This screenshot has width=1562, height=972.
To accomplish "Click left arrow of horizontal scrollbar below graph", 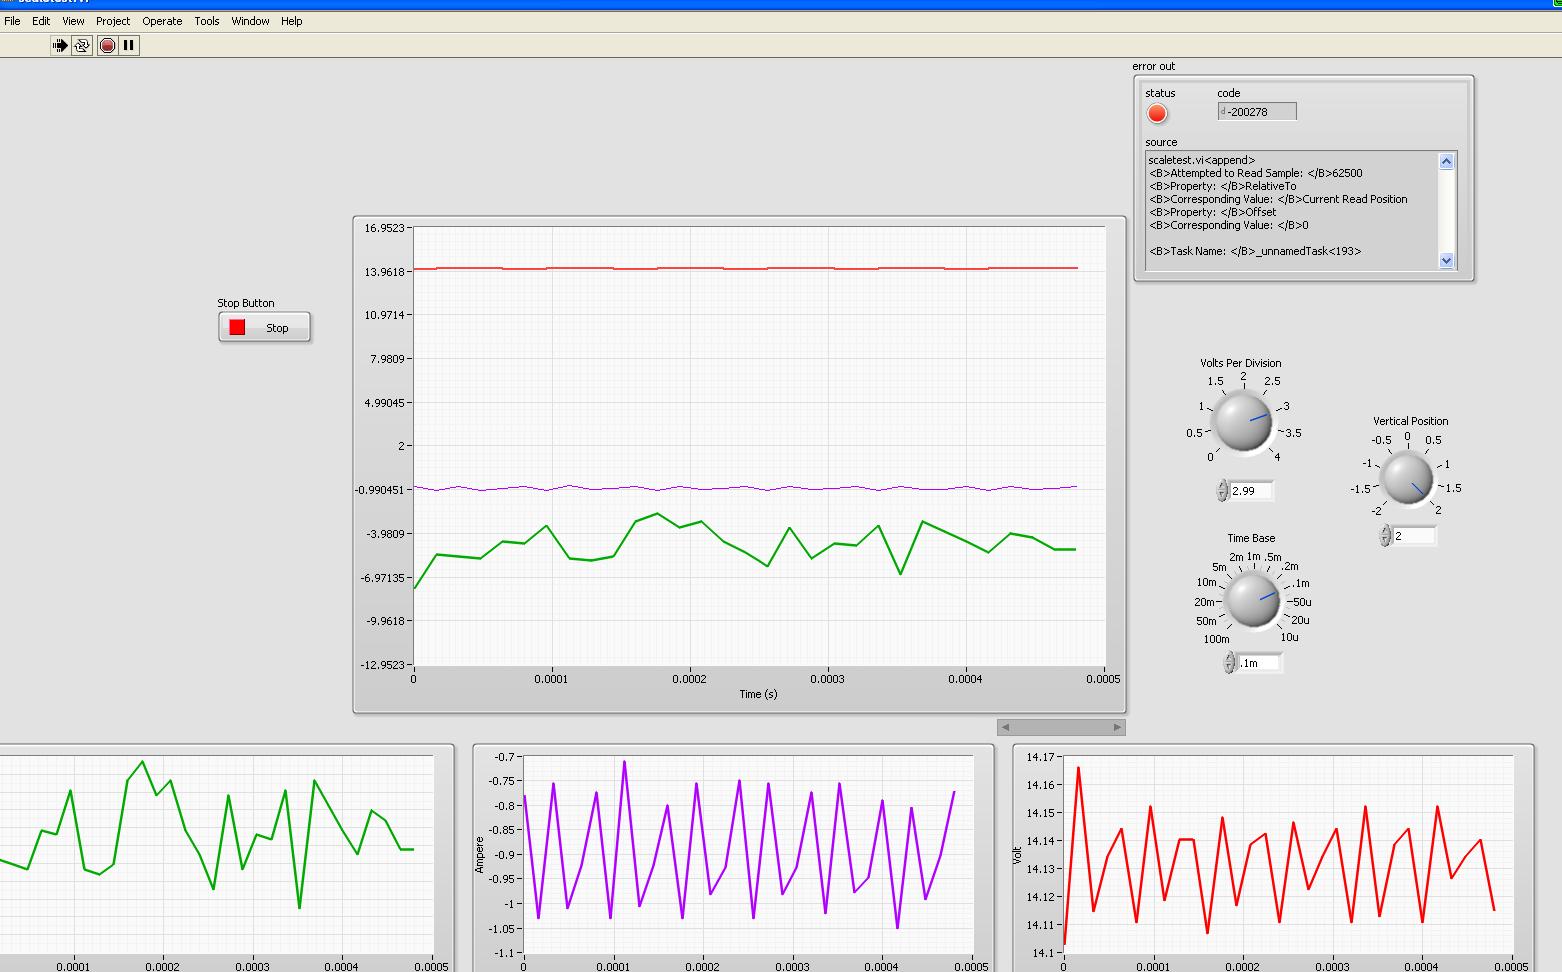I will [1005, 727].
